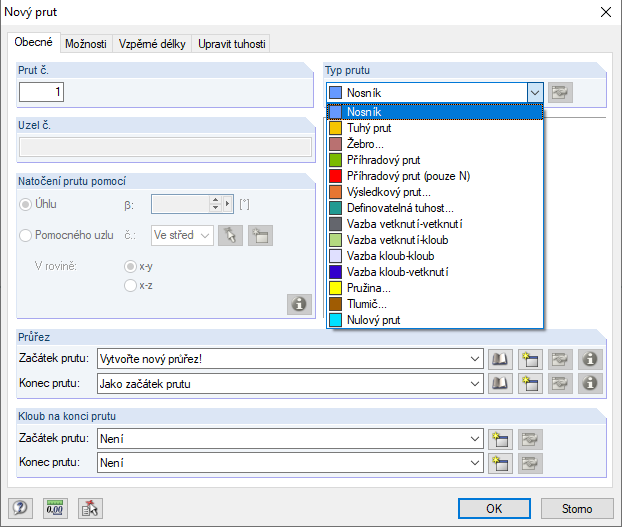
Task: Choose Pružina... member type
Action: click(435, 288)
